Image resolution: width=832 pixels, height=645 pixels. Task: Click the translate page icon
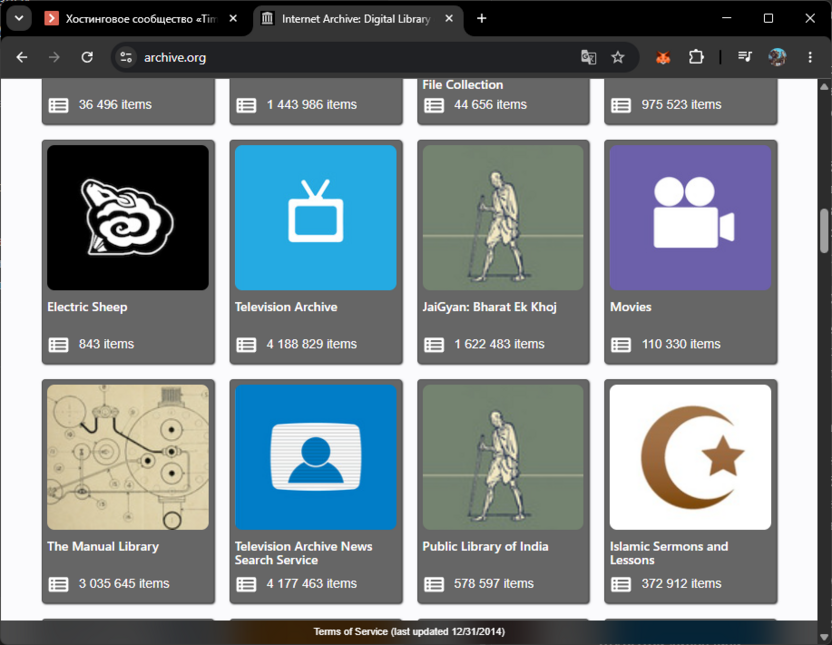coord(588,57)
